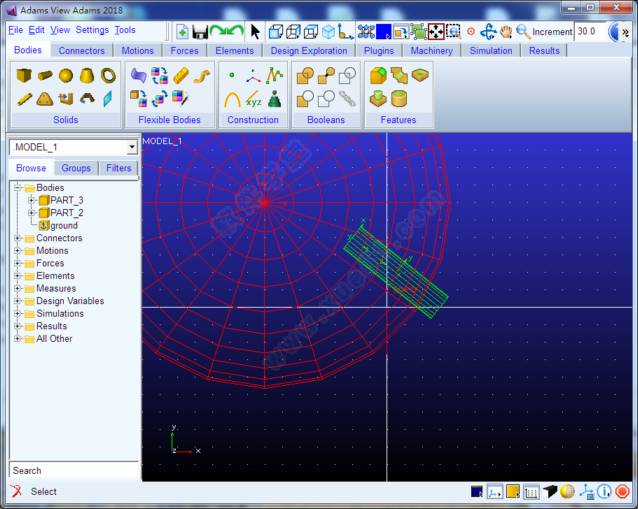Expand the Forces folder

click(x=17, y=263)
